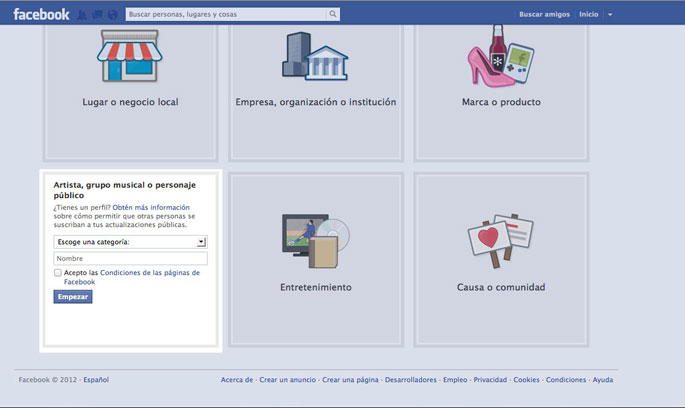The width and height of the screenshot is (685, 408).
Task: Open Crear un anuncio footer link
Action: click(x=287, y=380)
